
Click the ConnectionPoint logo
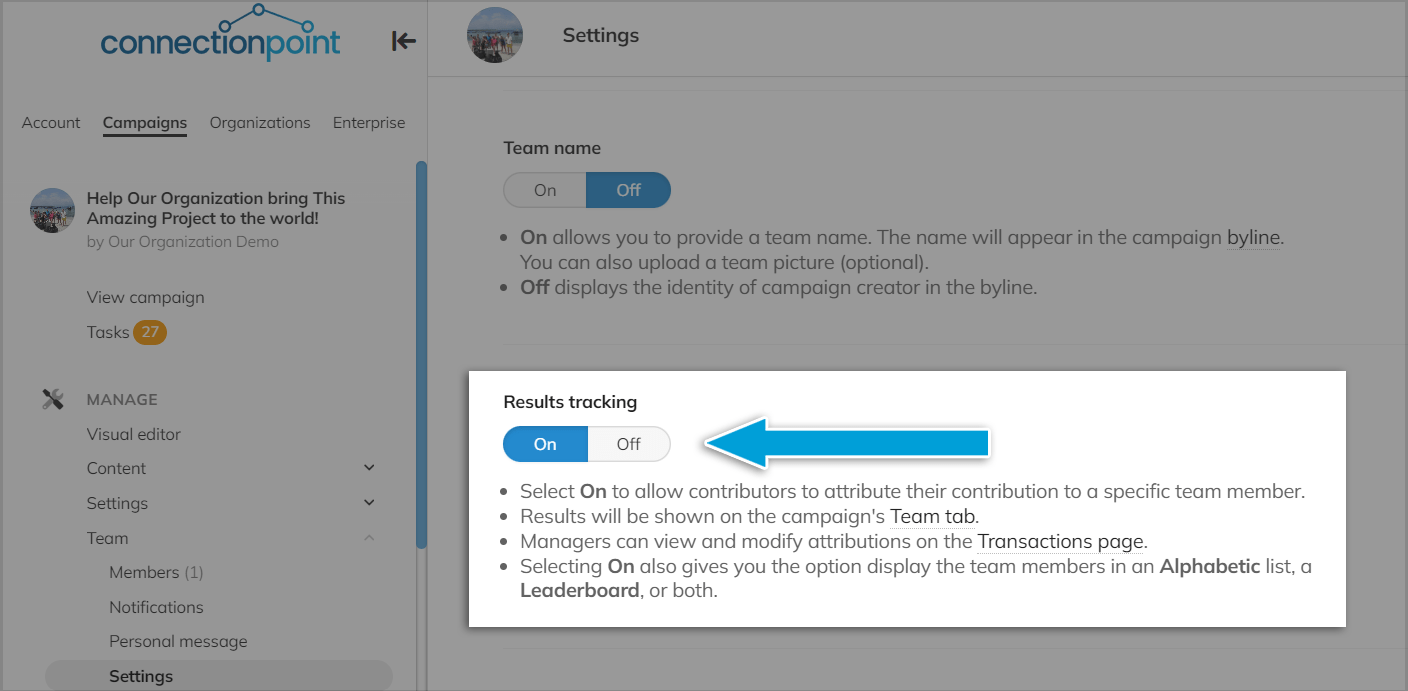click(221, 34)
